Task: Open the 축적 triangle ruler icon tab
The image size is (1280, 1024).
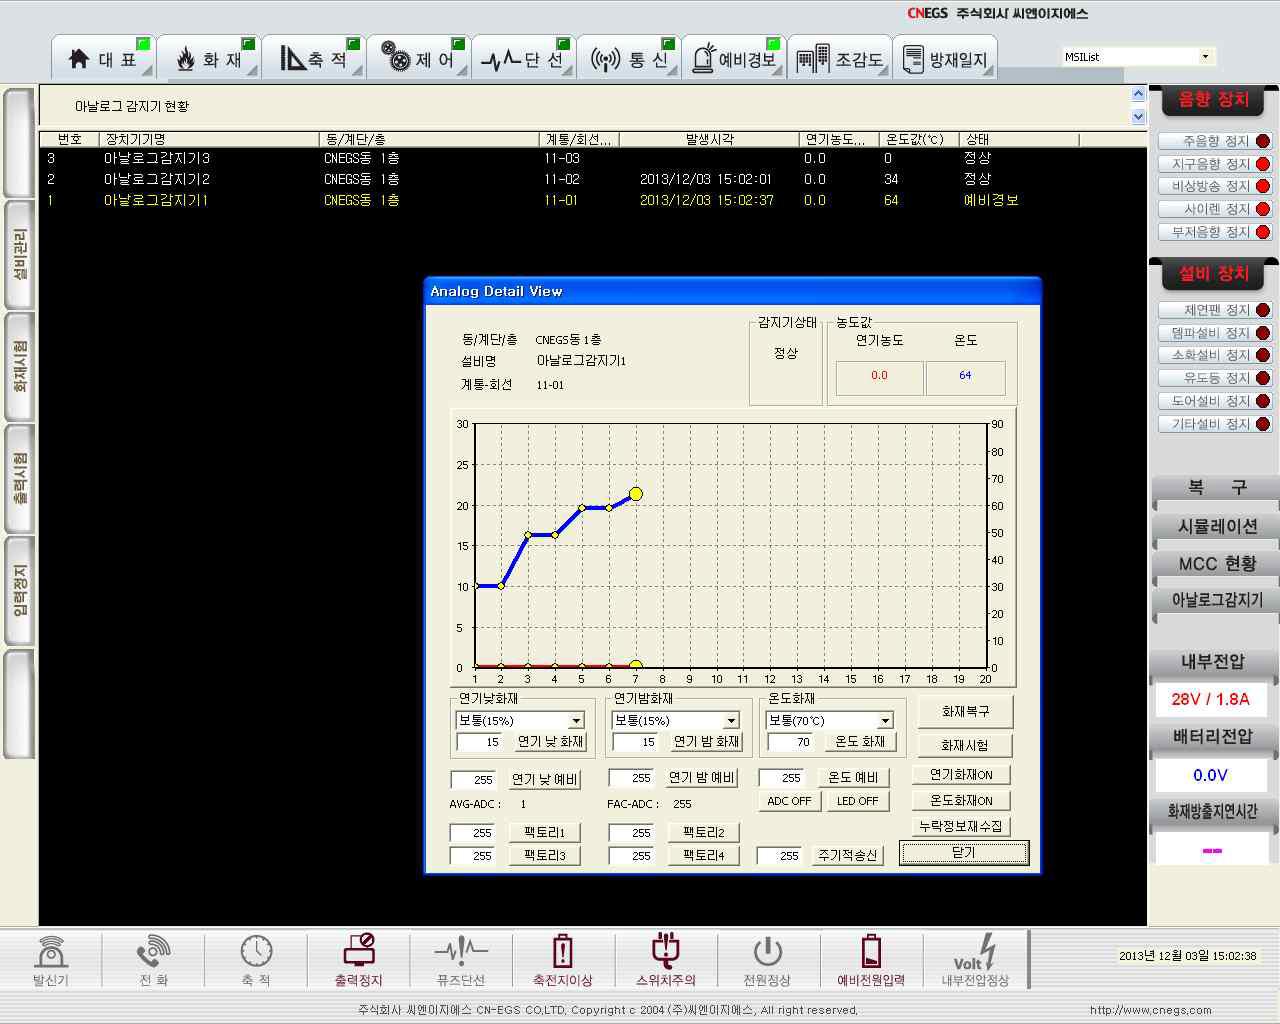Action: [x=313, y=59]
